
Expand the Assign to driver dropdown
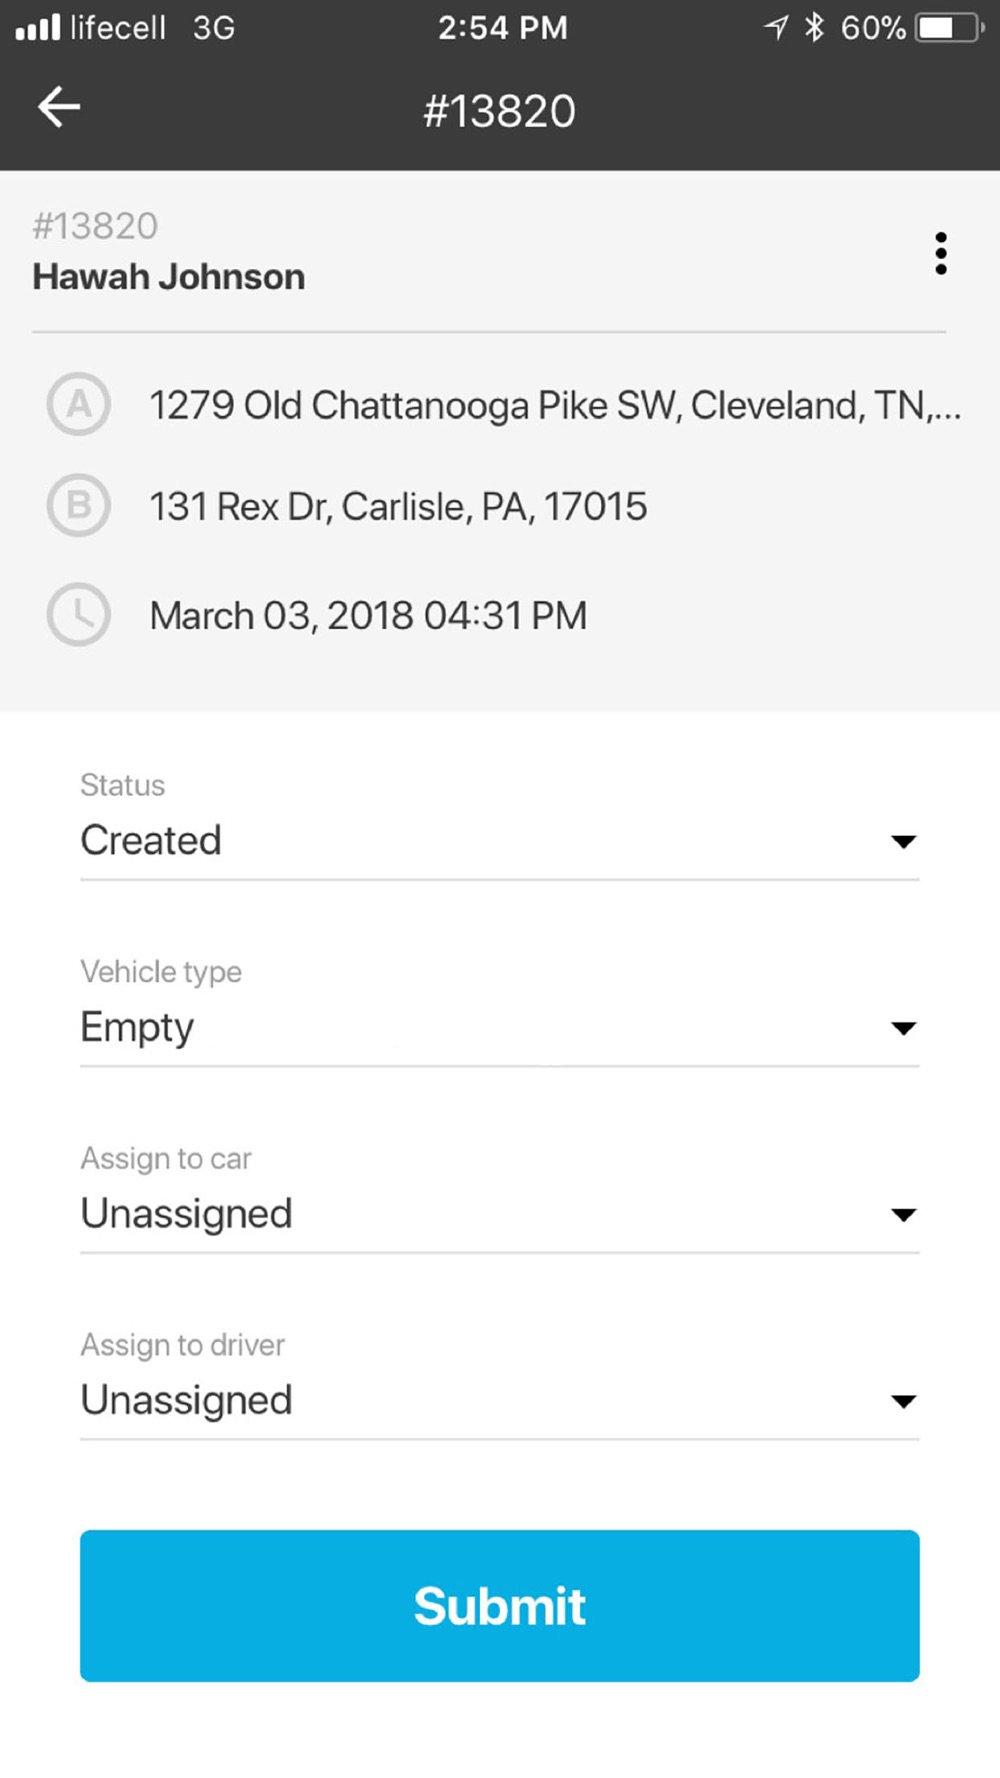pos(500,1401)
